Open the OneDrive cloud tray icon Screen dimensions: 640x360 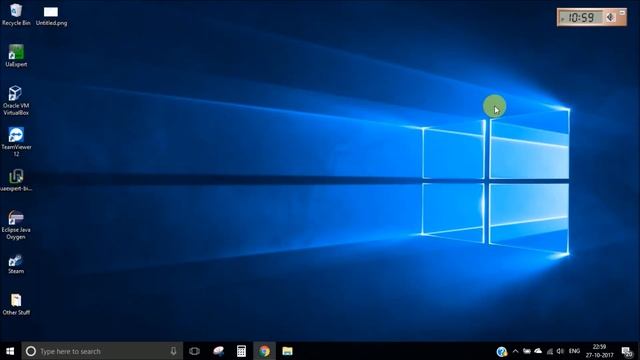pyautogui.click(x=538, y=351)
